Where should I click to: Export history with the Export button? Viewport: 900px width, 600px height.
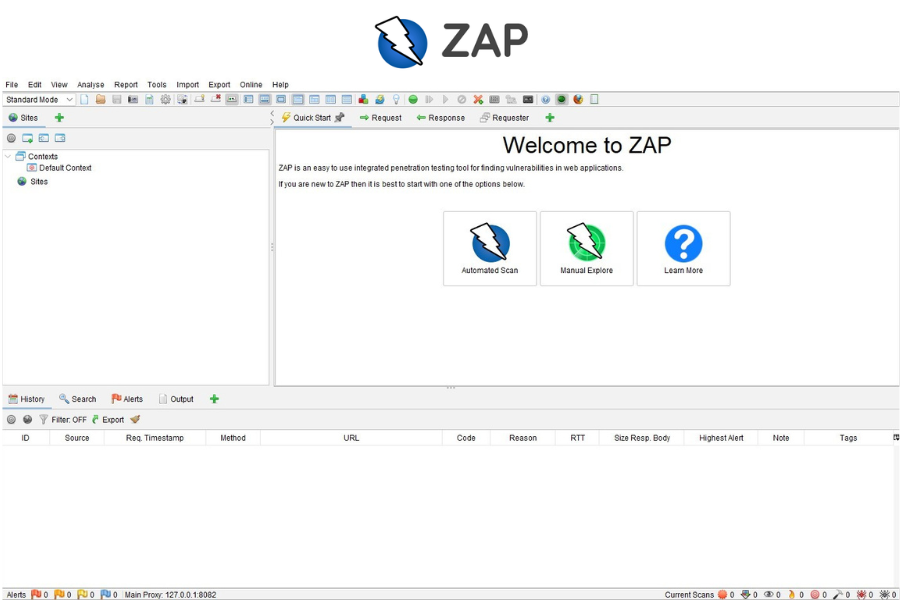(108, 420)
